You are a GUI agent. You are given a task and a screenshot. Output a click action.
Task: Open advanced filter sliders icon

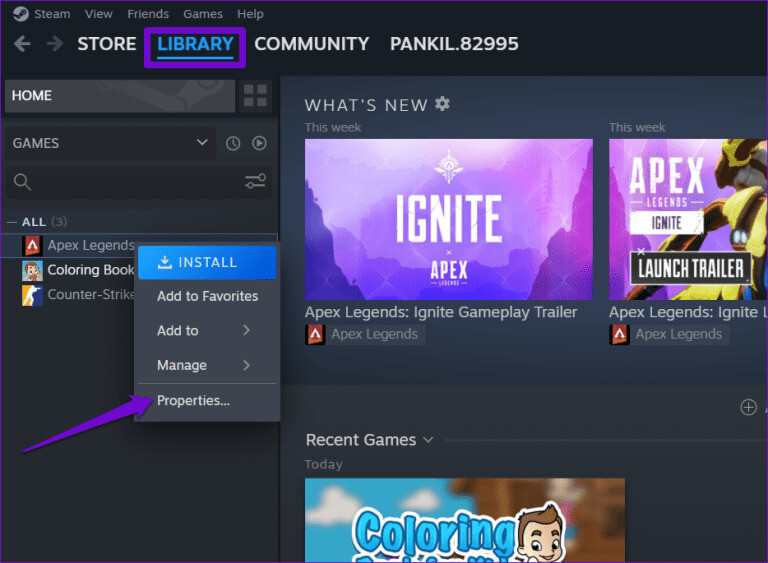pos(255,181)
